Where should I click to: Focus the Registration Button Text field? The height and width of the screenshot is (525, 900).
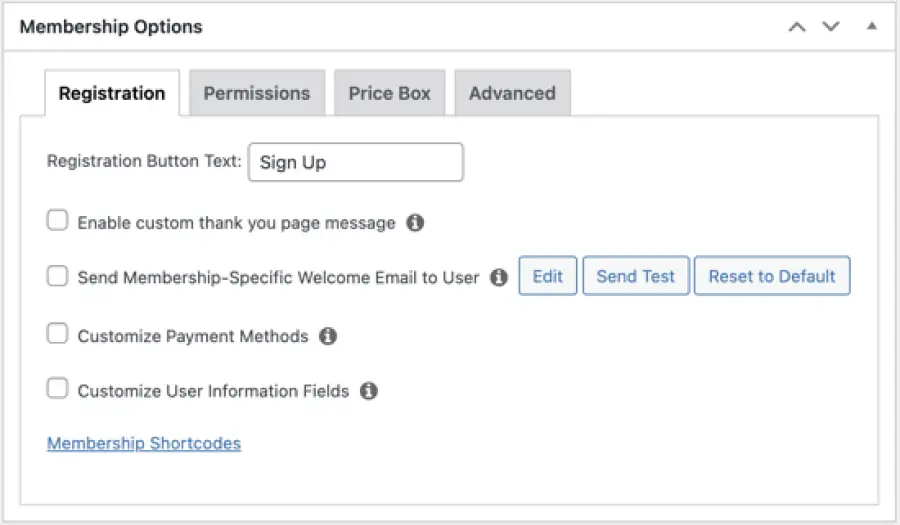coord(356,162)
